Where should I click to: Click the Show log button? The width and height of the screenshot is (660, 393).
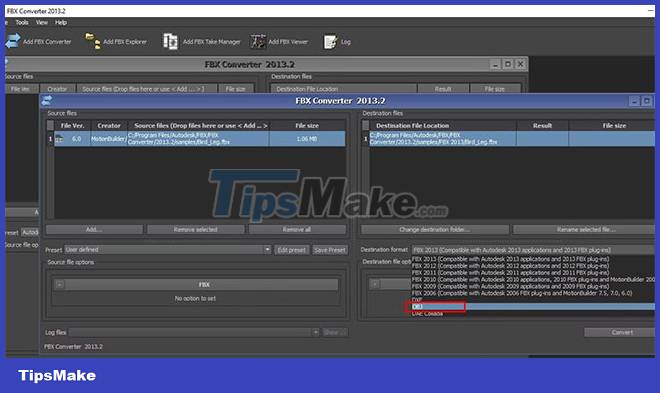pyautogui.click(x=335, y=332)
